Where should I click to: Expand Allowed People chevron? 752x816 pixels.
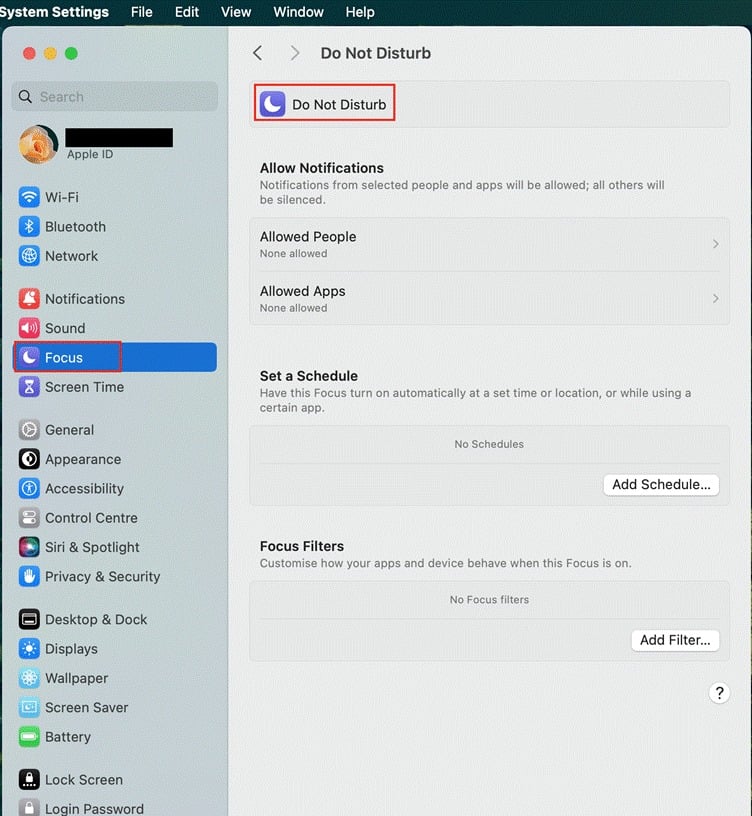pos(716,244)
